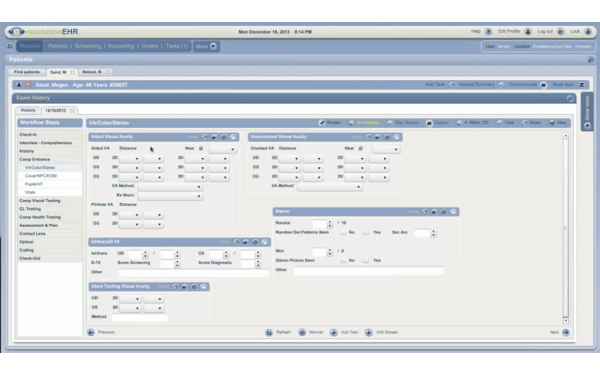
Task: Click the Previous arrow icon
Action: click(x=91, y=332)
